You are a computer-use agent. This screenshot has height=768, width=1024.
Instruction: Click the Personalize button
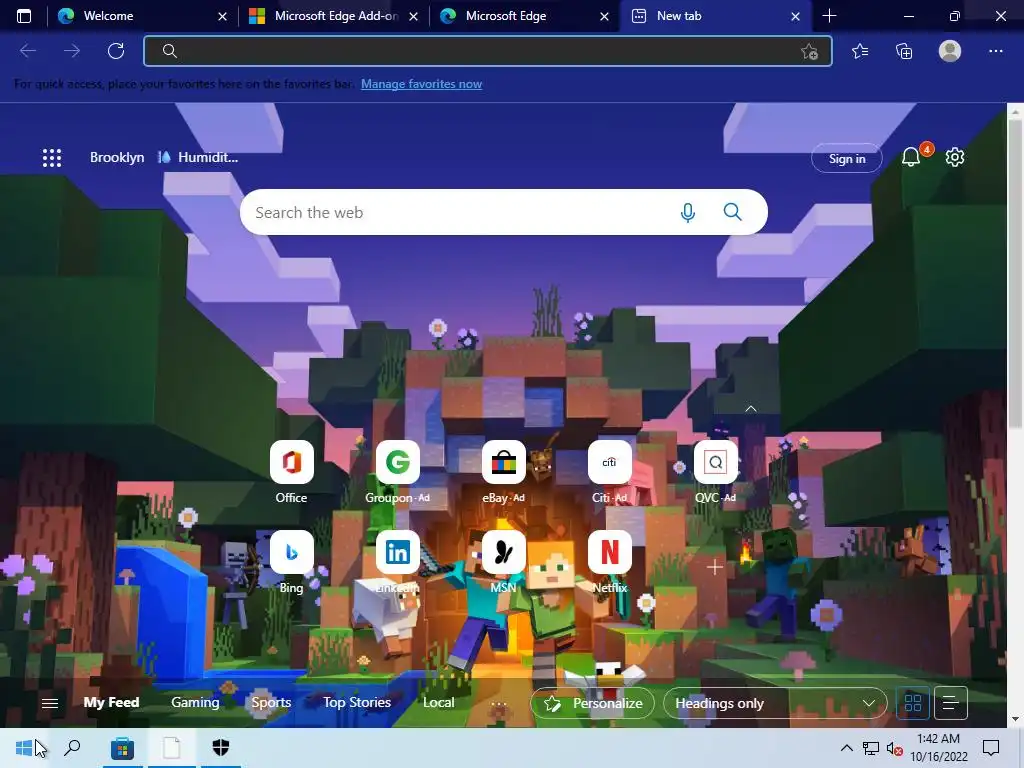tap(593, 703)
